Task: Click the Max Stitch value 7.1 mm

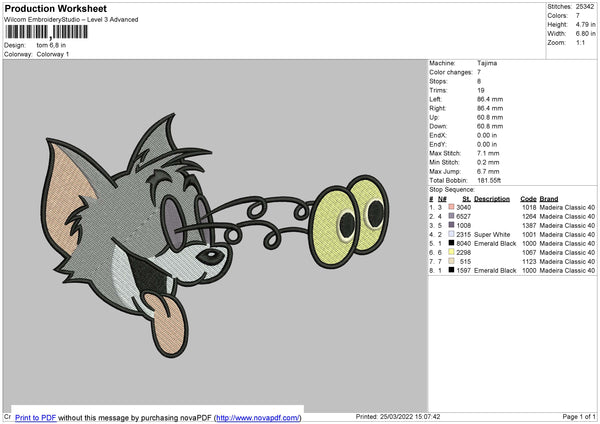Action: tap(488, 153)
